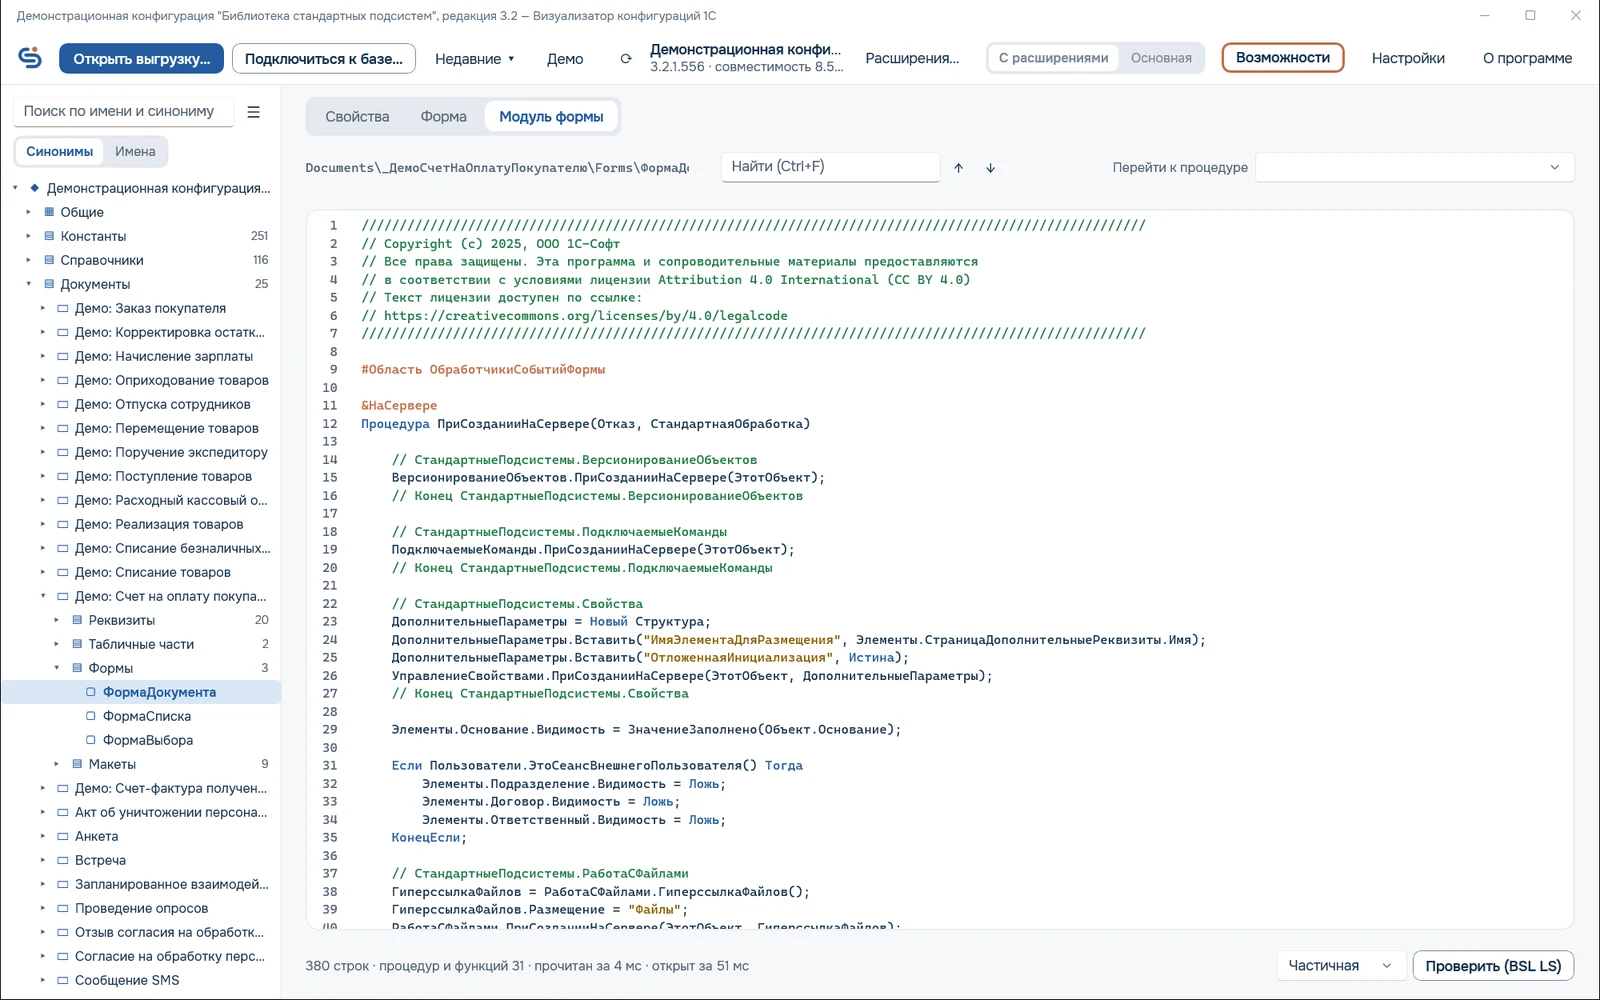Go to previous search match arrow
Screen dimensions: 1600x1000
click(x=959, y=168)
